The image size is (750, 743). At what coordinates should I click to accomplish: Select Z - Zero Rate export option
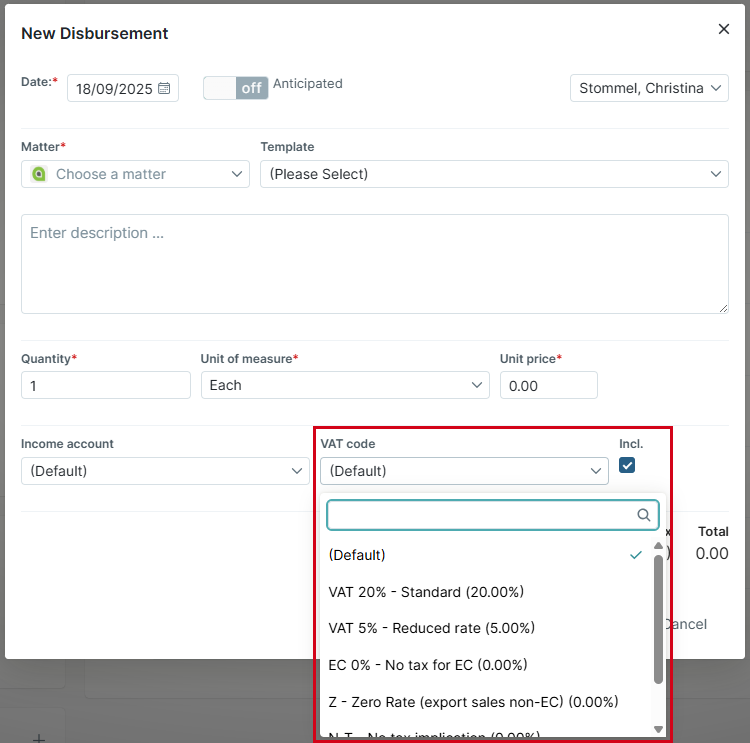pyautogui.click(x=485, y=702)
